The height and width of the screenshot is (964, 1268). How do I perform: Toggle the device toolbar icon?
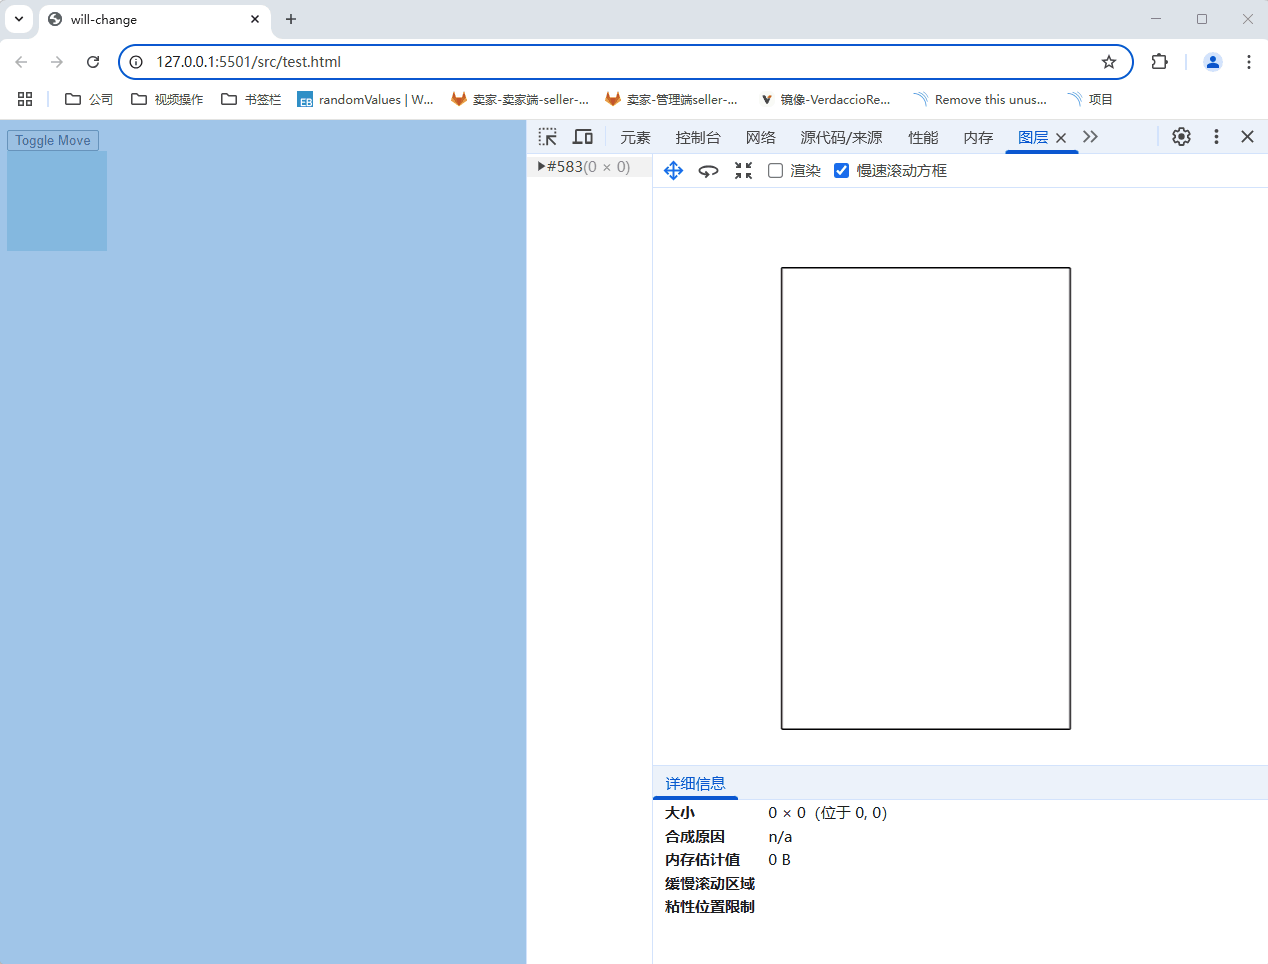coord(583,137)
